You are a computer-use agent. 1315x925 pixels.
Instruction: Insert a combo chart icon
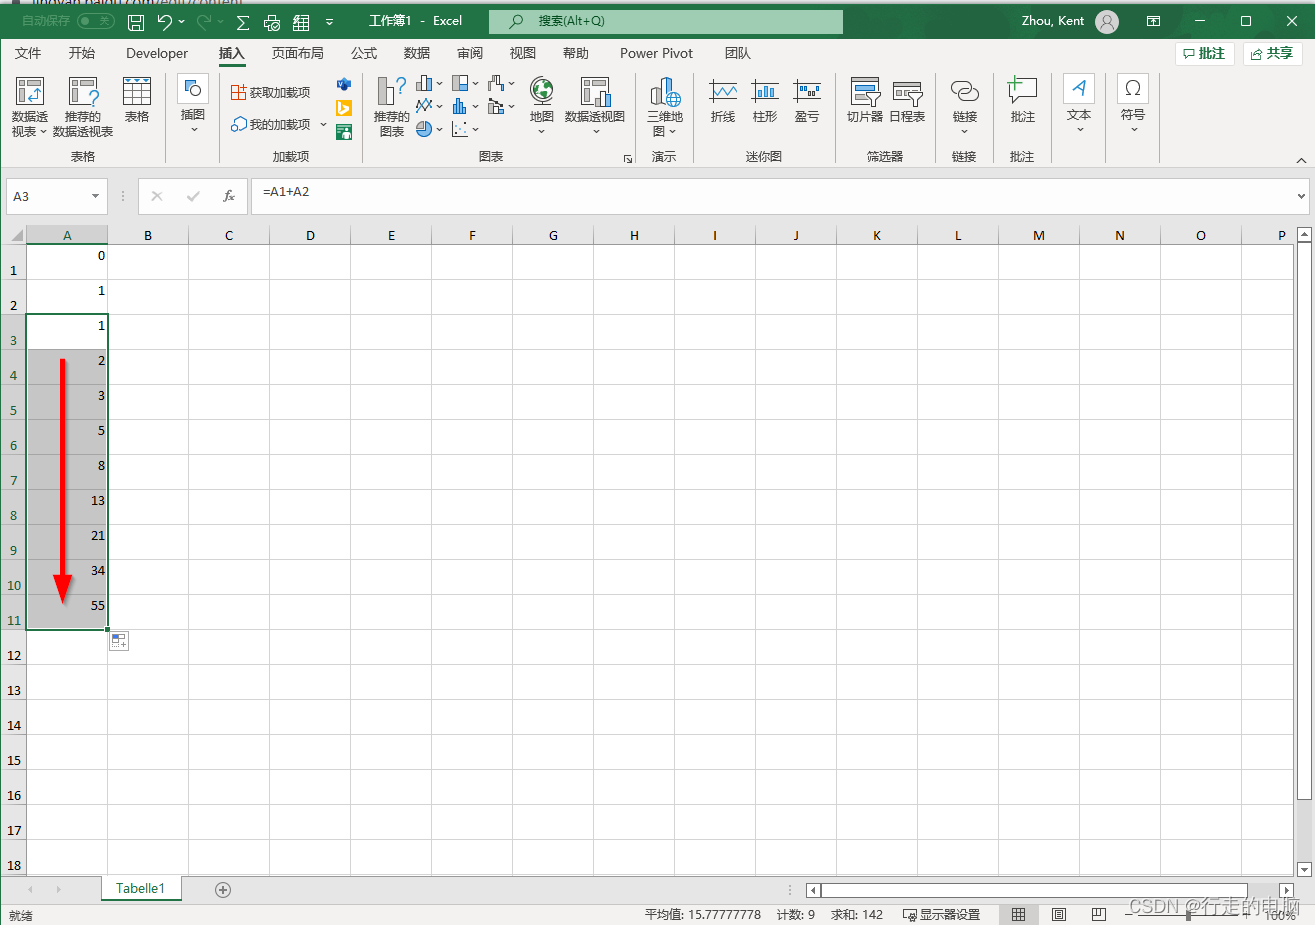click(x=496, y=106)
